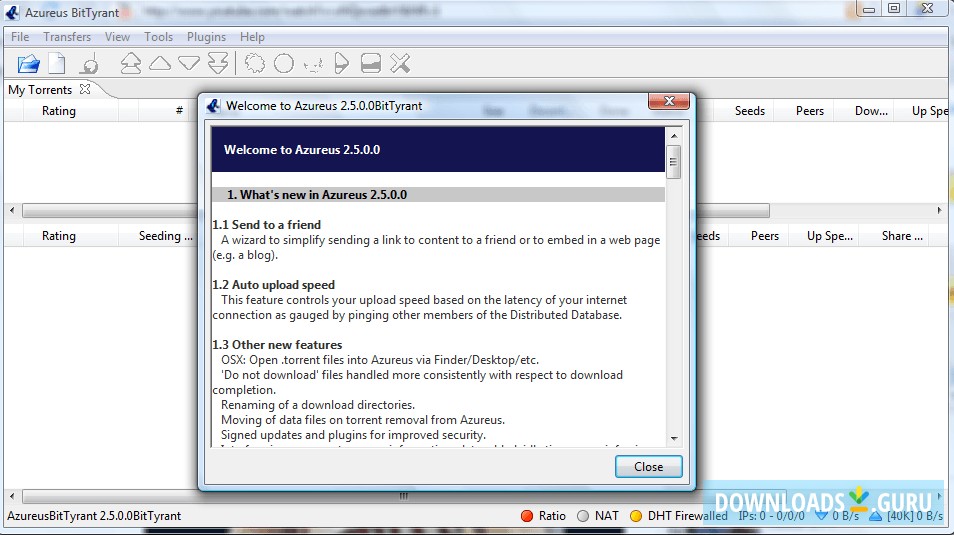Click the faint dotted toolbar icon

pyautogui.click(x=313, y=64)
